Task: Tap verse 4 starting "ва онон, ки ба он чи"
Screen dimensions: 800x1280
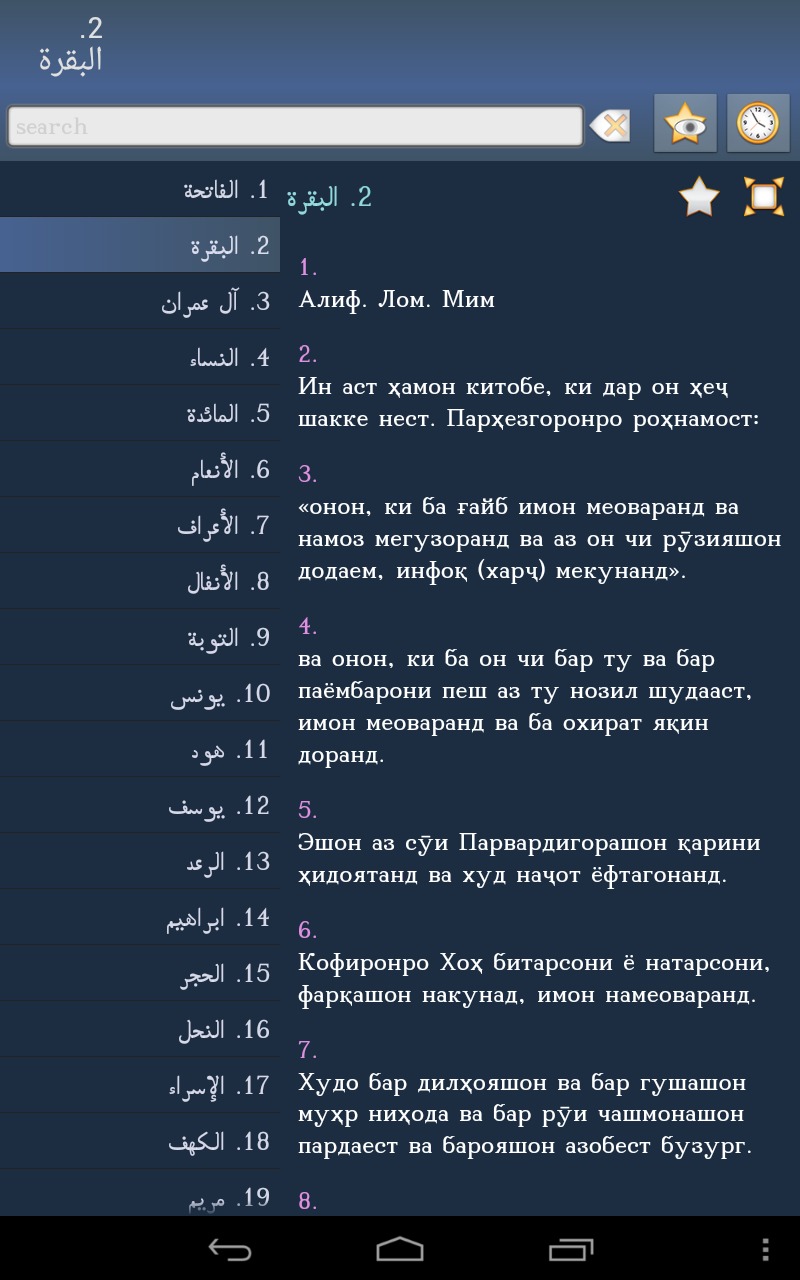Action: coord(526,707)
